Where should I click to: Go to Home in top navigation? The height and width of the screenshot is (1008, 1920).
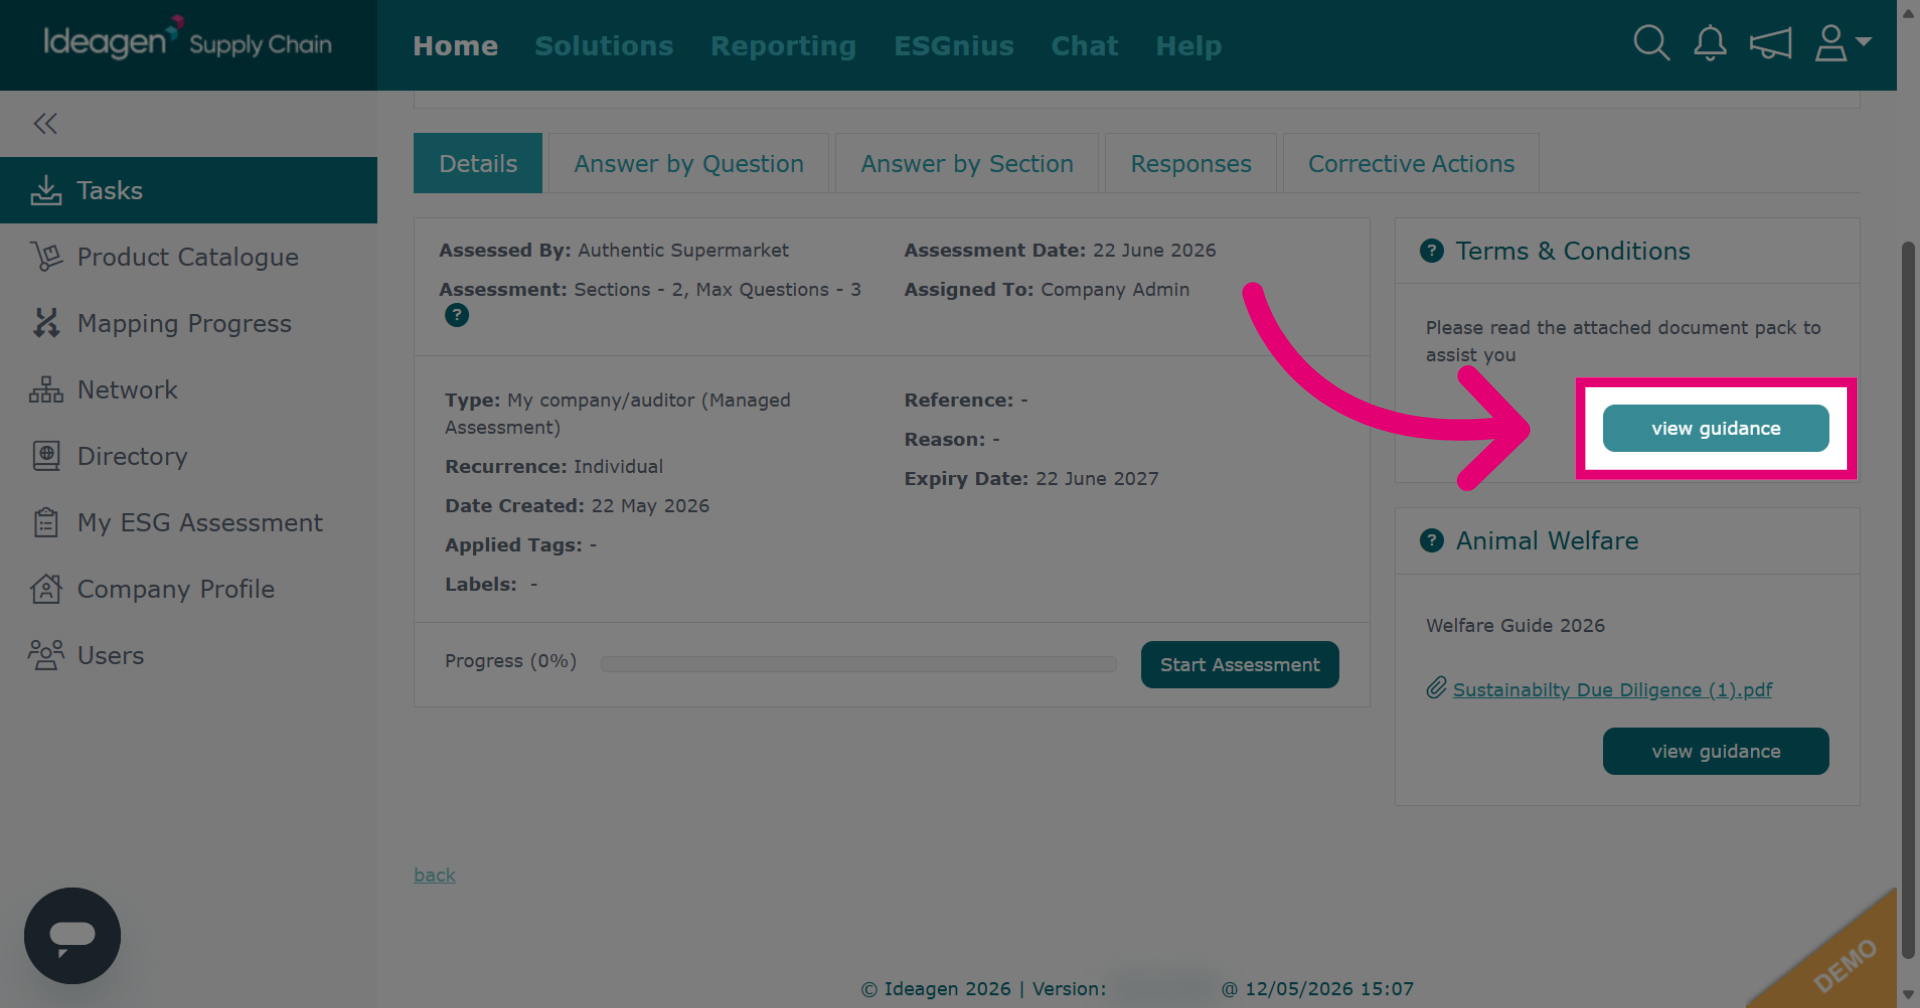[x=455, y=46]
